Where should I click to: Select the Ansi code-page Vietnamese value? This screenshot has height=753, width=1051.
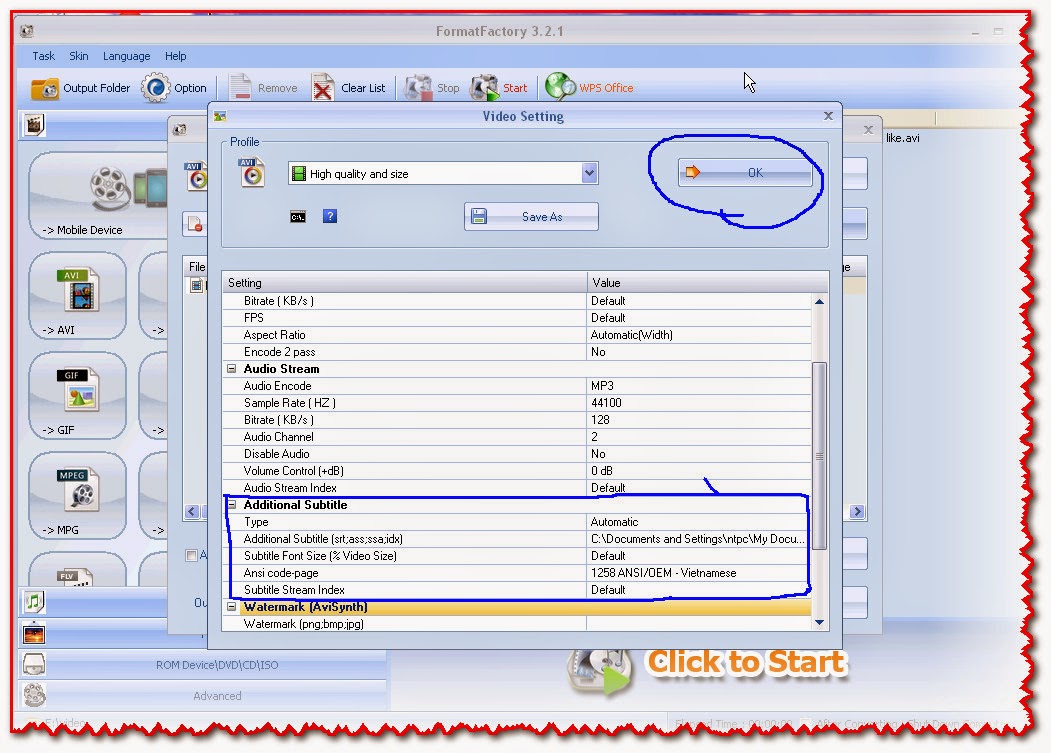[x=698, y=573]
